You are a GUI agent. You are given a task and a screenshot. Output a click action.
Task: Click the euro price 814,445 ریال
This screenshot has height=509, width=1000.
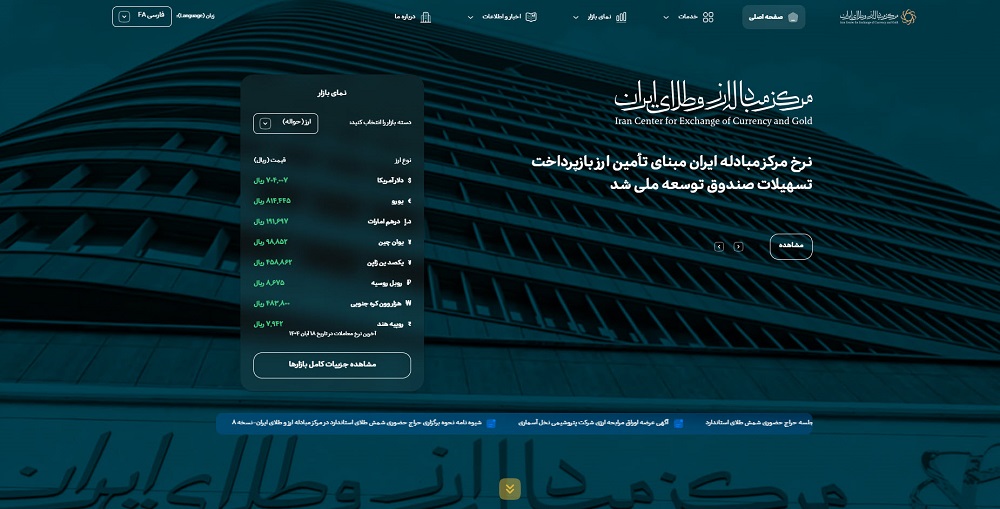tap(272, 201)
